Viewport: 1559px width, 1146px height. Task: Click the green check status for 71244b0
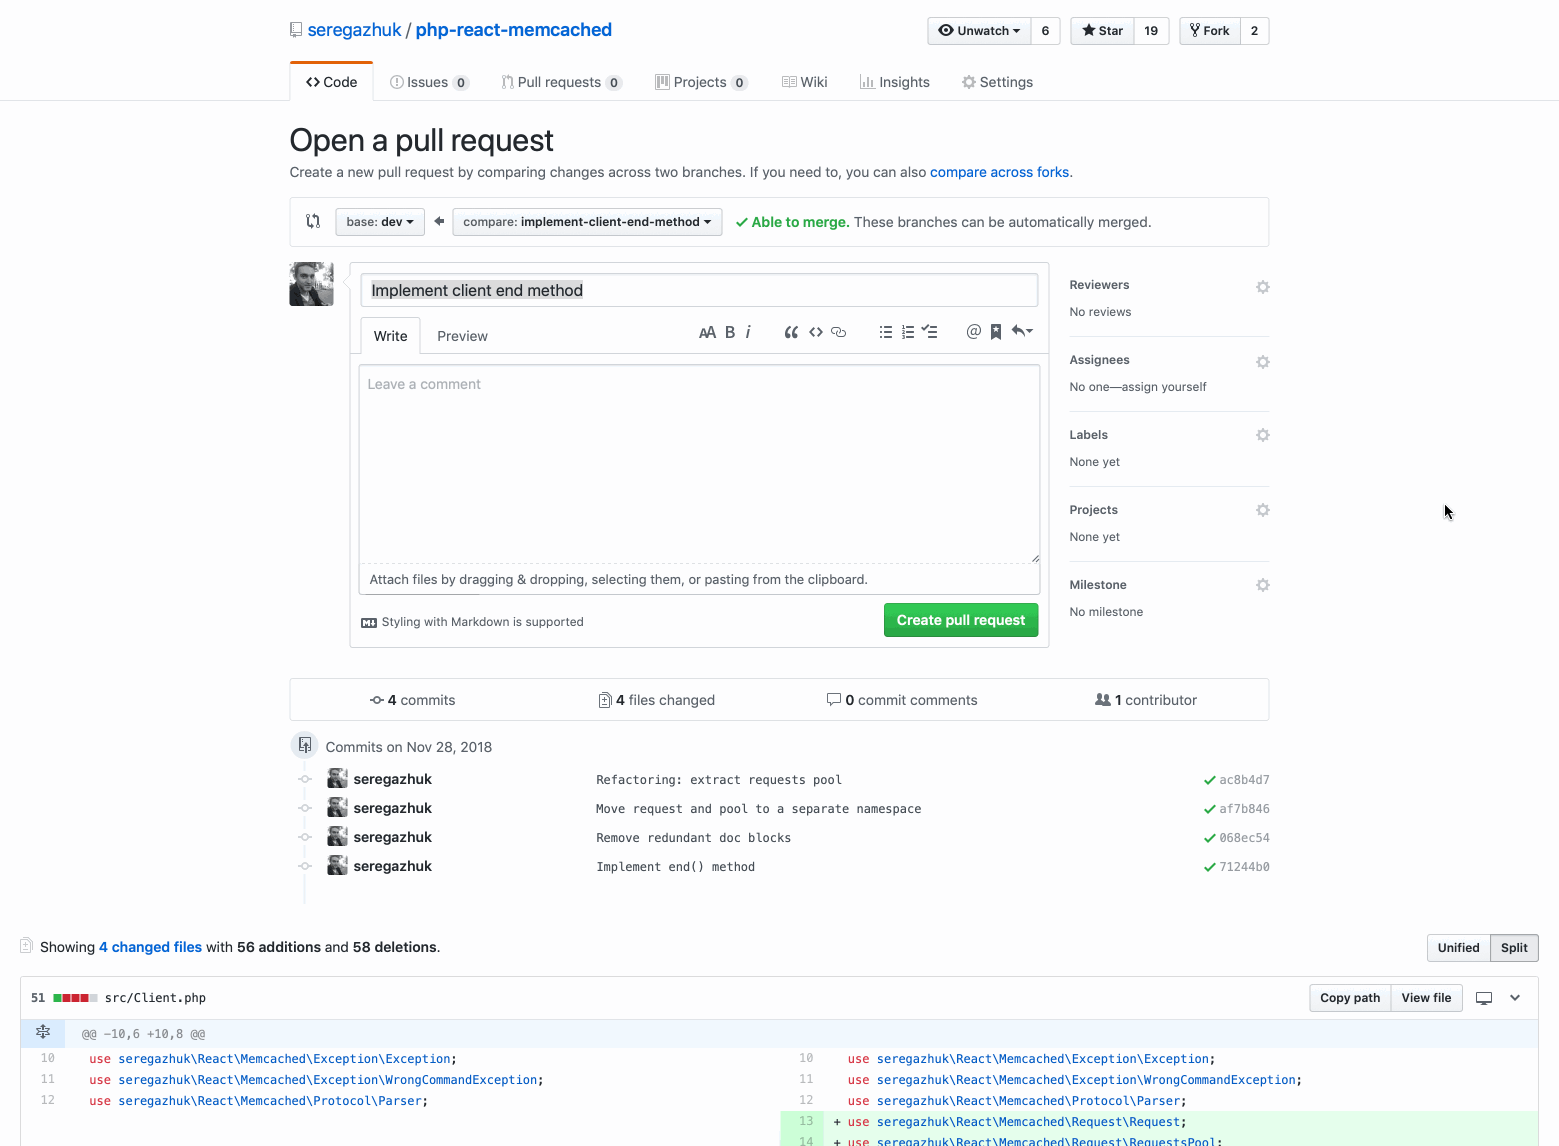(x=1210, y=867)
